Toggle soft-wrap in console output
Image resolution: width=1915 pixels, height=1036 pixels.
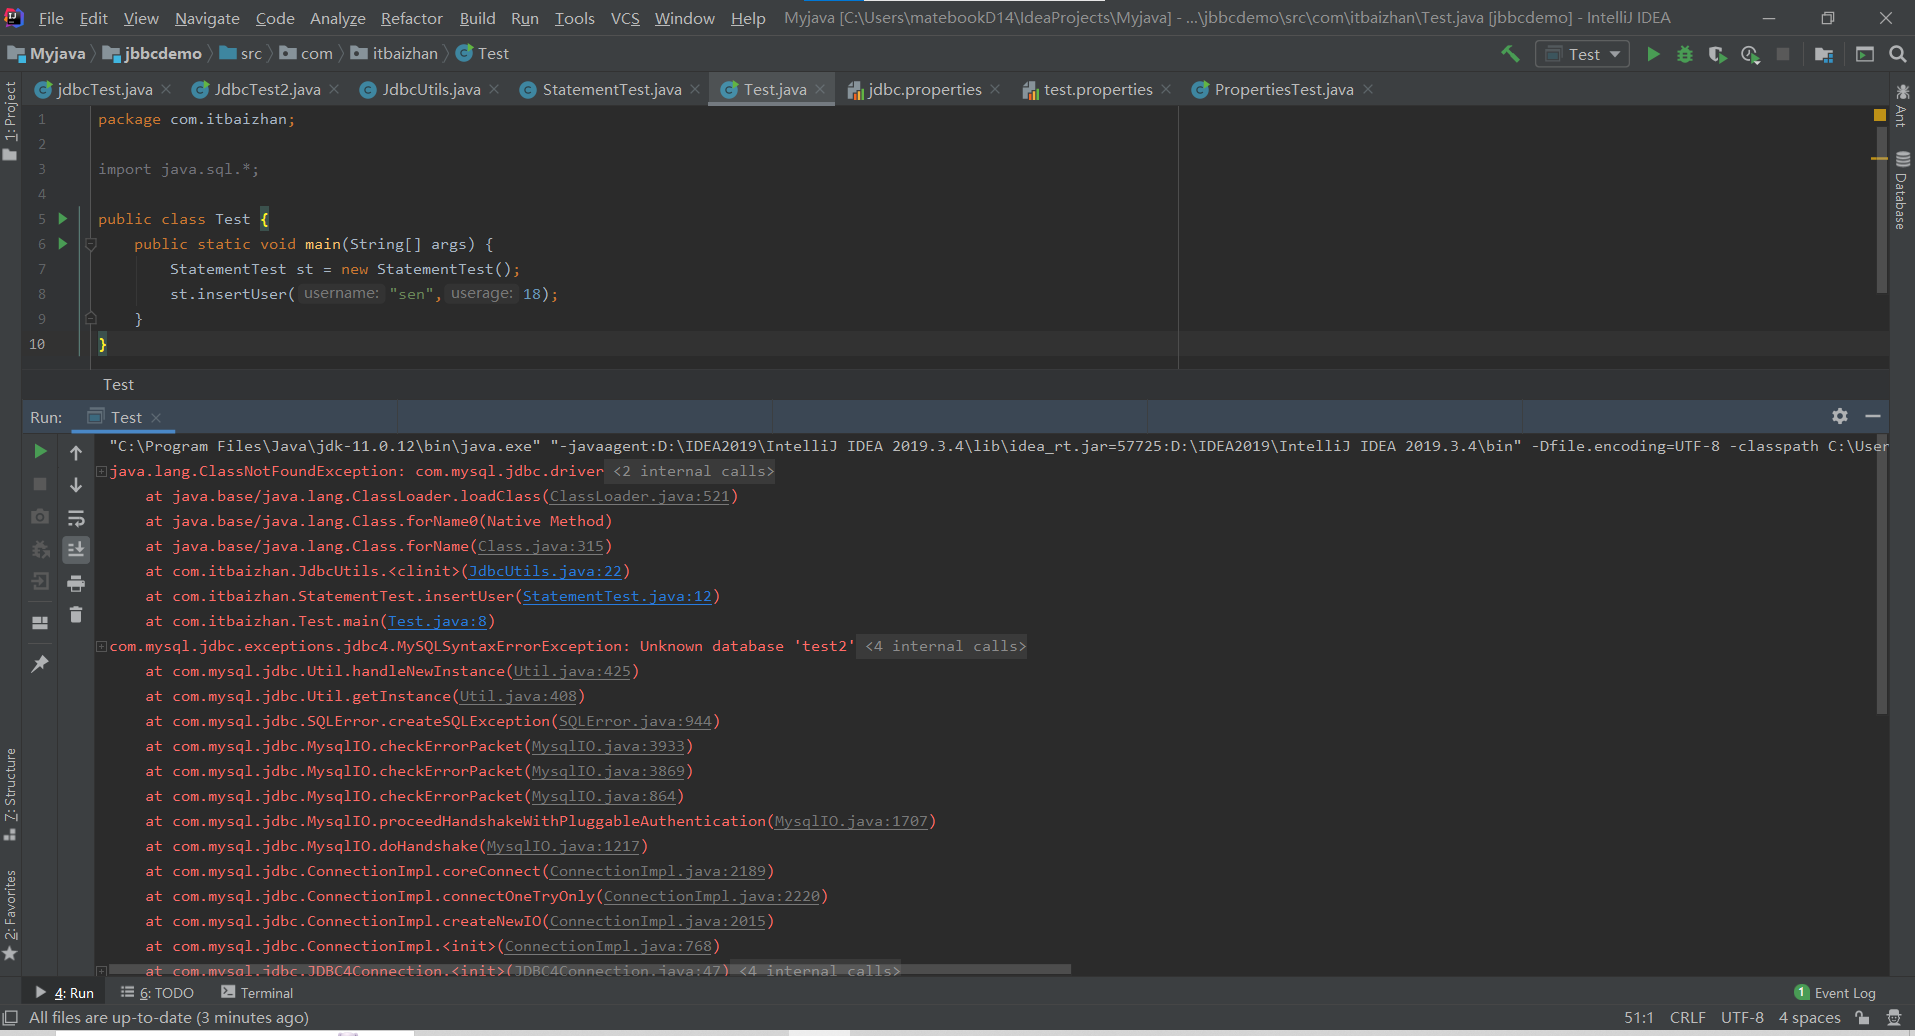pyautogui.click(x=76, y=518)
